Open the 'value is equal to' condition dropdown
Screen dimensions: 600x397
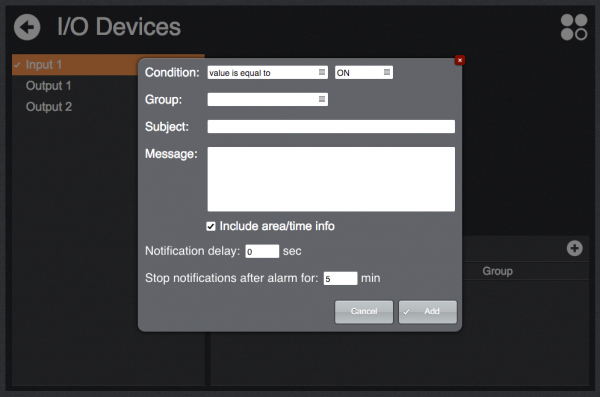267,72
